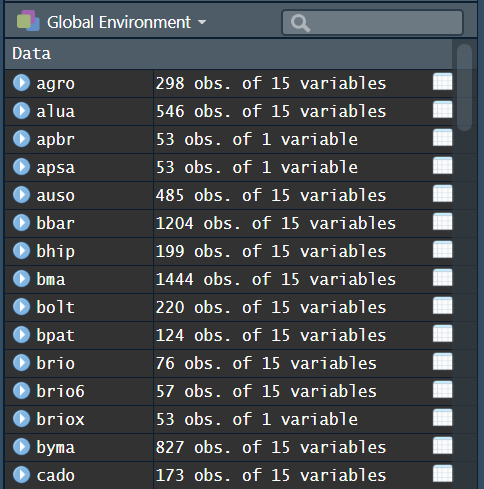Click the Global Environment stack icon
Screen dimensions: 484x489
coord(28,21)
